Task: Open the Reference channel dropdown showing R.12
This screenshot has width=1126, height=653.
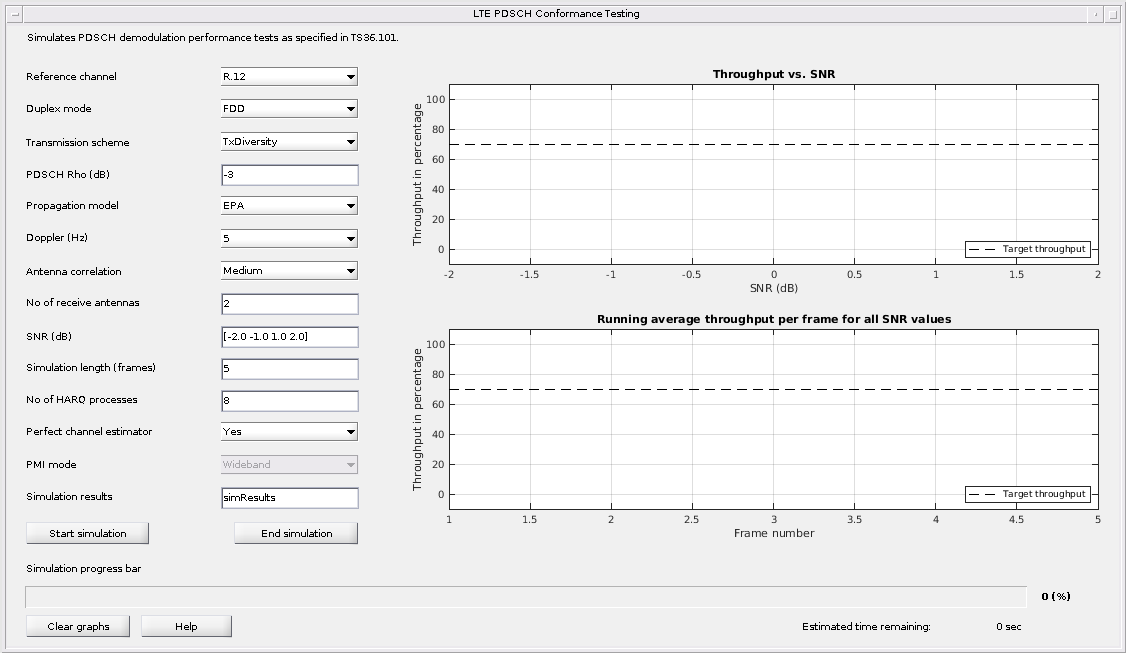Action: [x=289, y=76]
